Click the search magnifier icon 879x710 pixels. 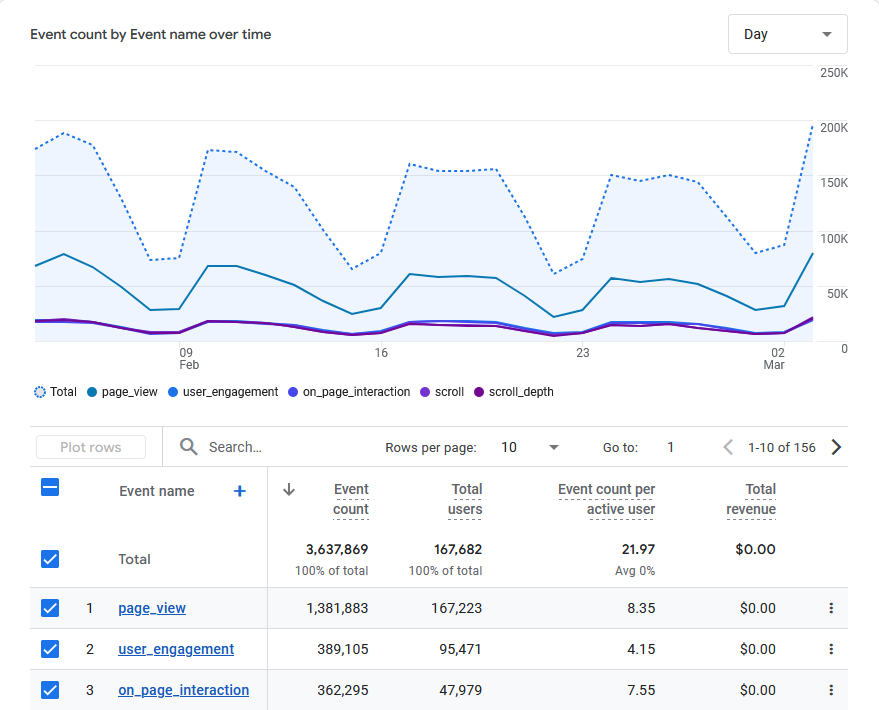tap(189, 447)
